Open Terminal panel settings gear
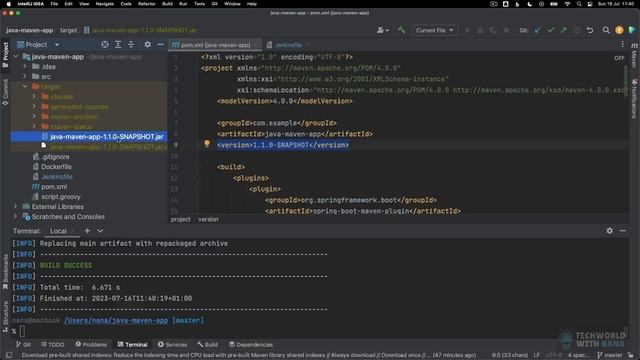This screenshot has width=640, height=360. 609,231
